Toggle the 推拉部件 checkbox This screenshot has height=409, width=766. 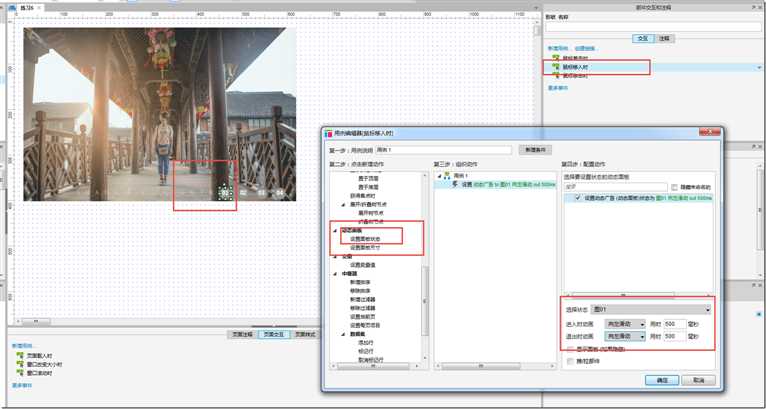pyautogui.click(x=570, y=361)
